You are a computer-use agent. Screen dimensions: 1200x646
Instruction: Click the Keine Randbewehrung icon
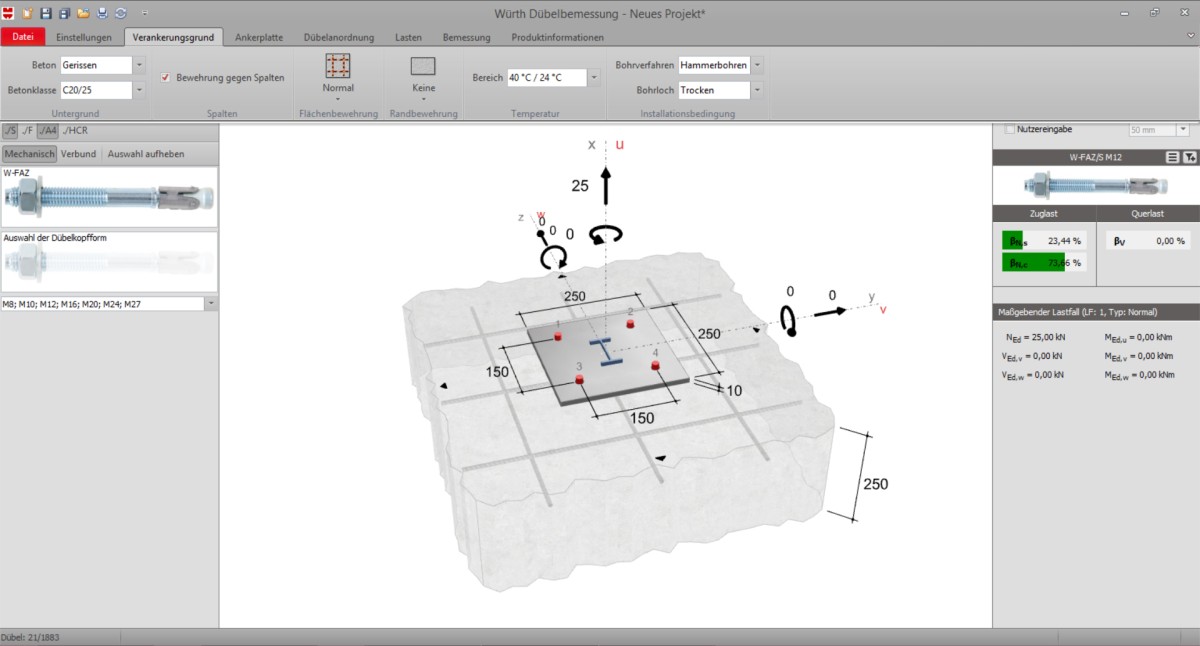pyautogui.click(x=423, y=66)
